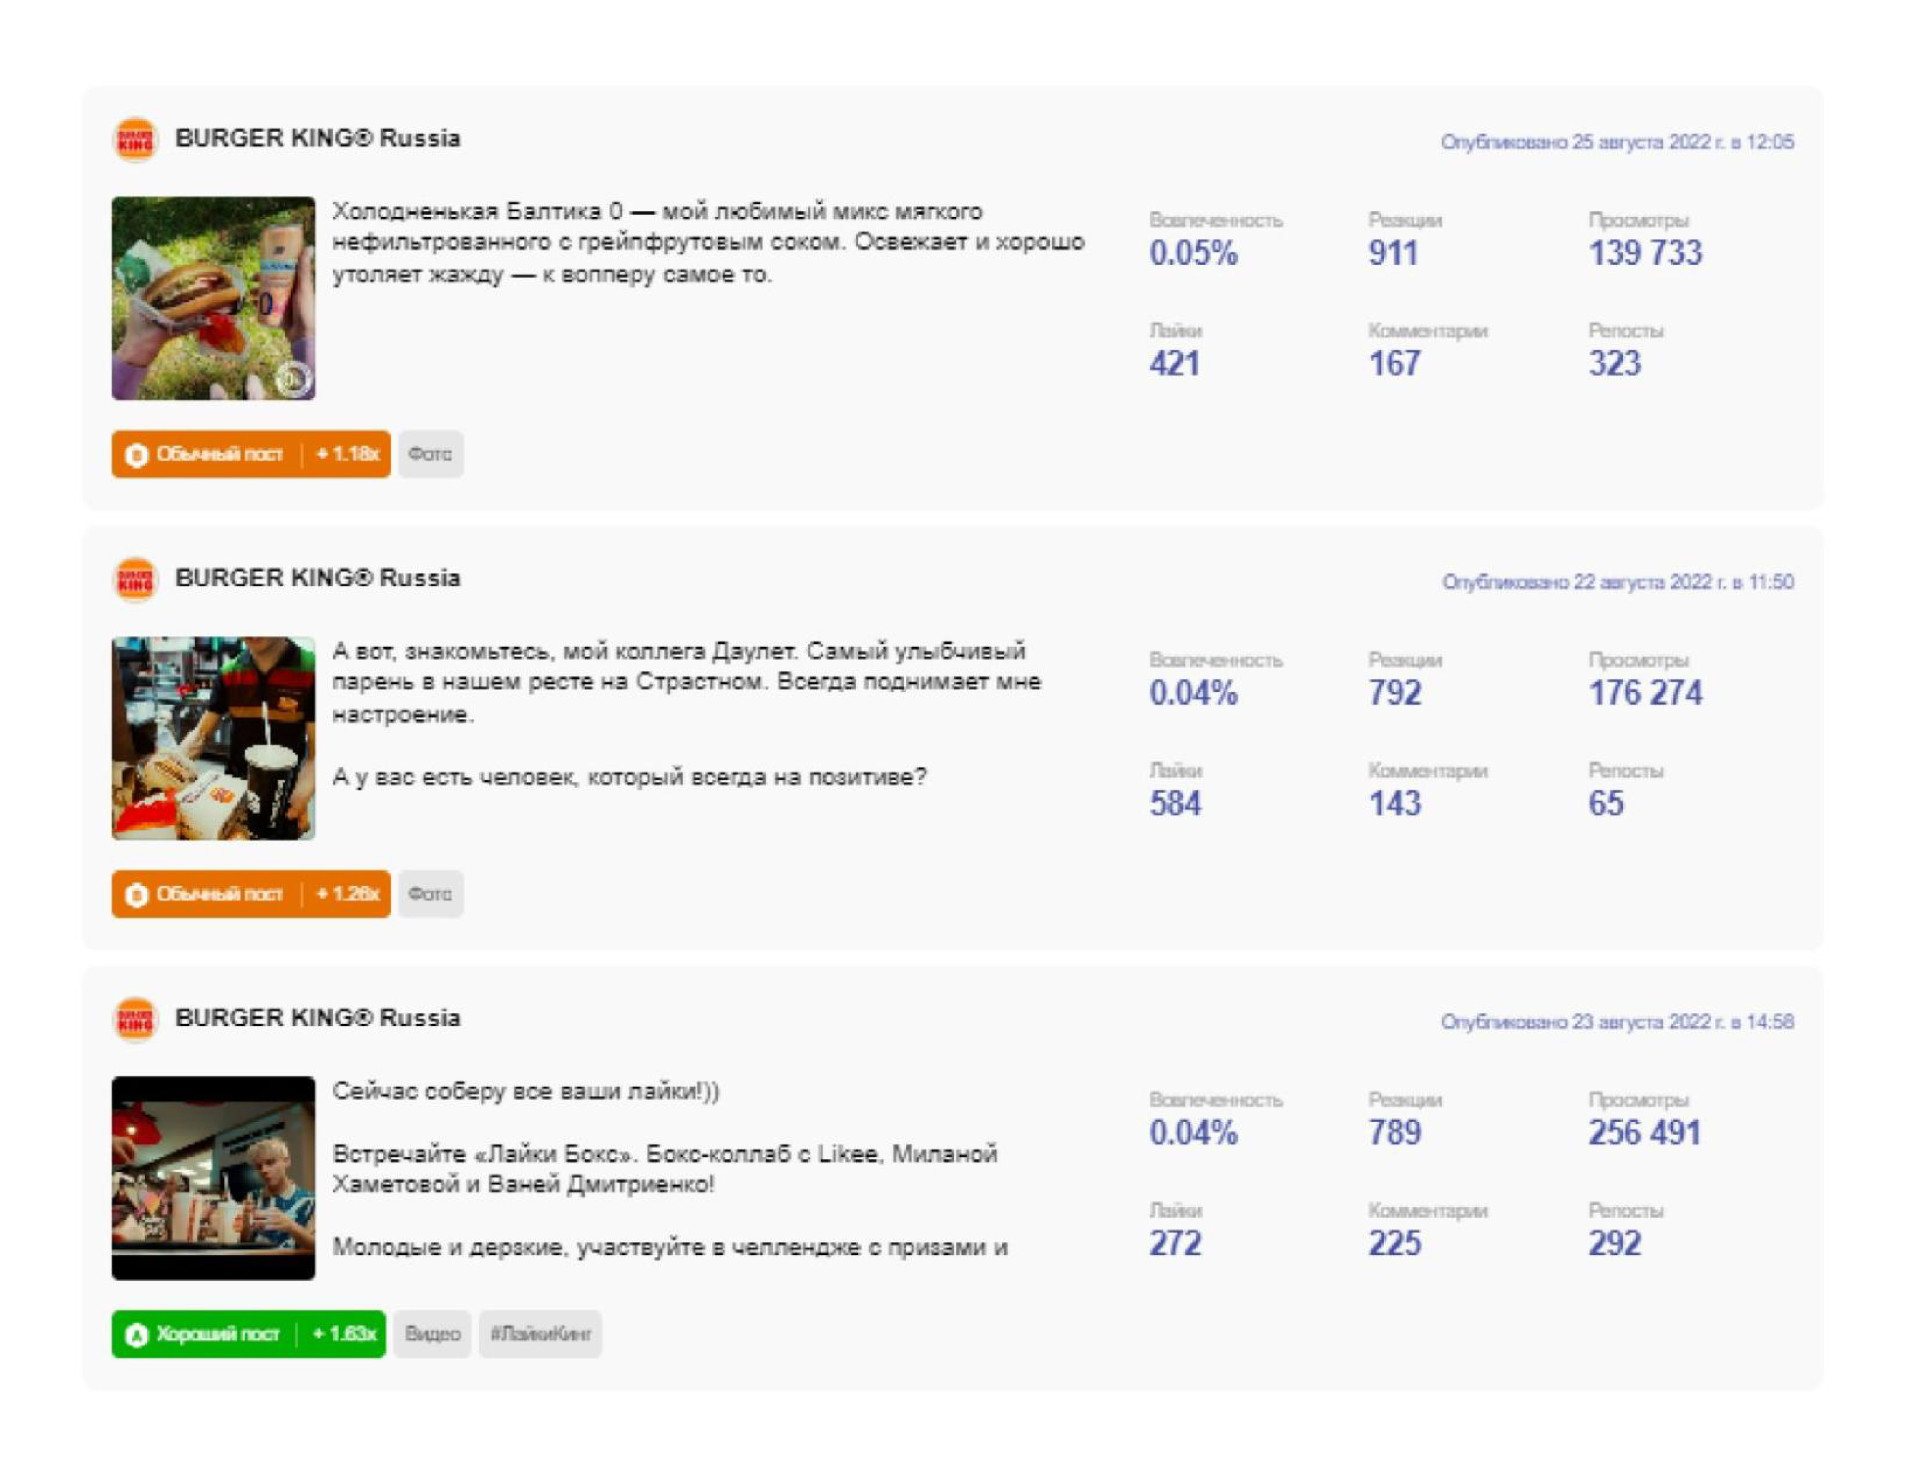
Task: Select the 'Фото' tag on the Baltika post
Action: tap(430, 454)
